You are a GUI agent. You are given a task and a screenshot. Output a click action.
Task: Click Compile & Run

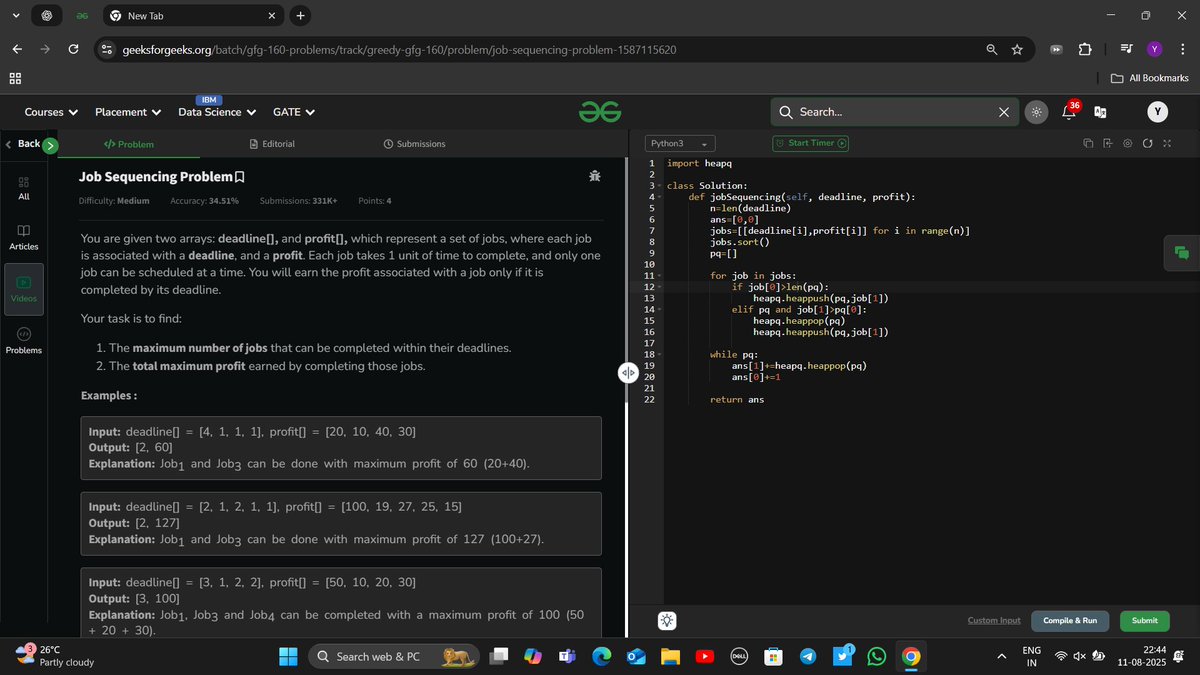(x=1070, y=620)
